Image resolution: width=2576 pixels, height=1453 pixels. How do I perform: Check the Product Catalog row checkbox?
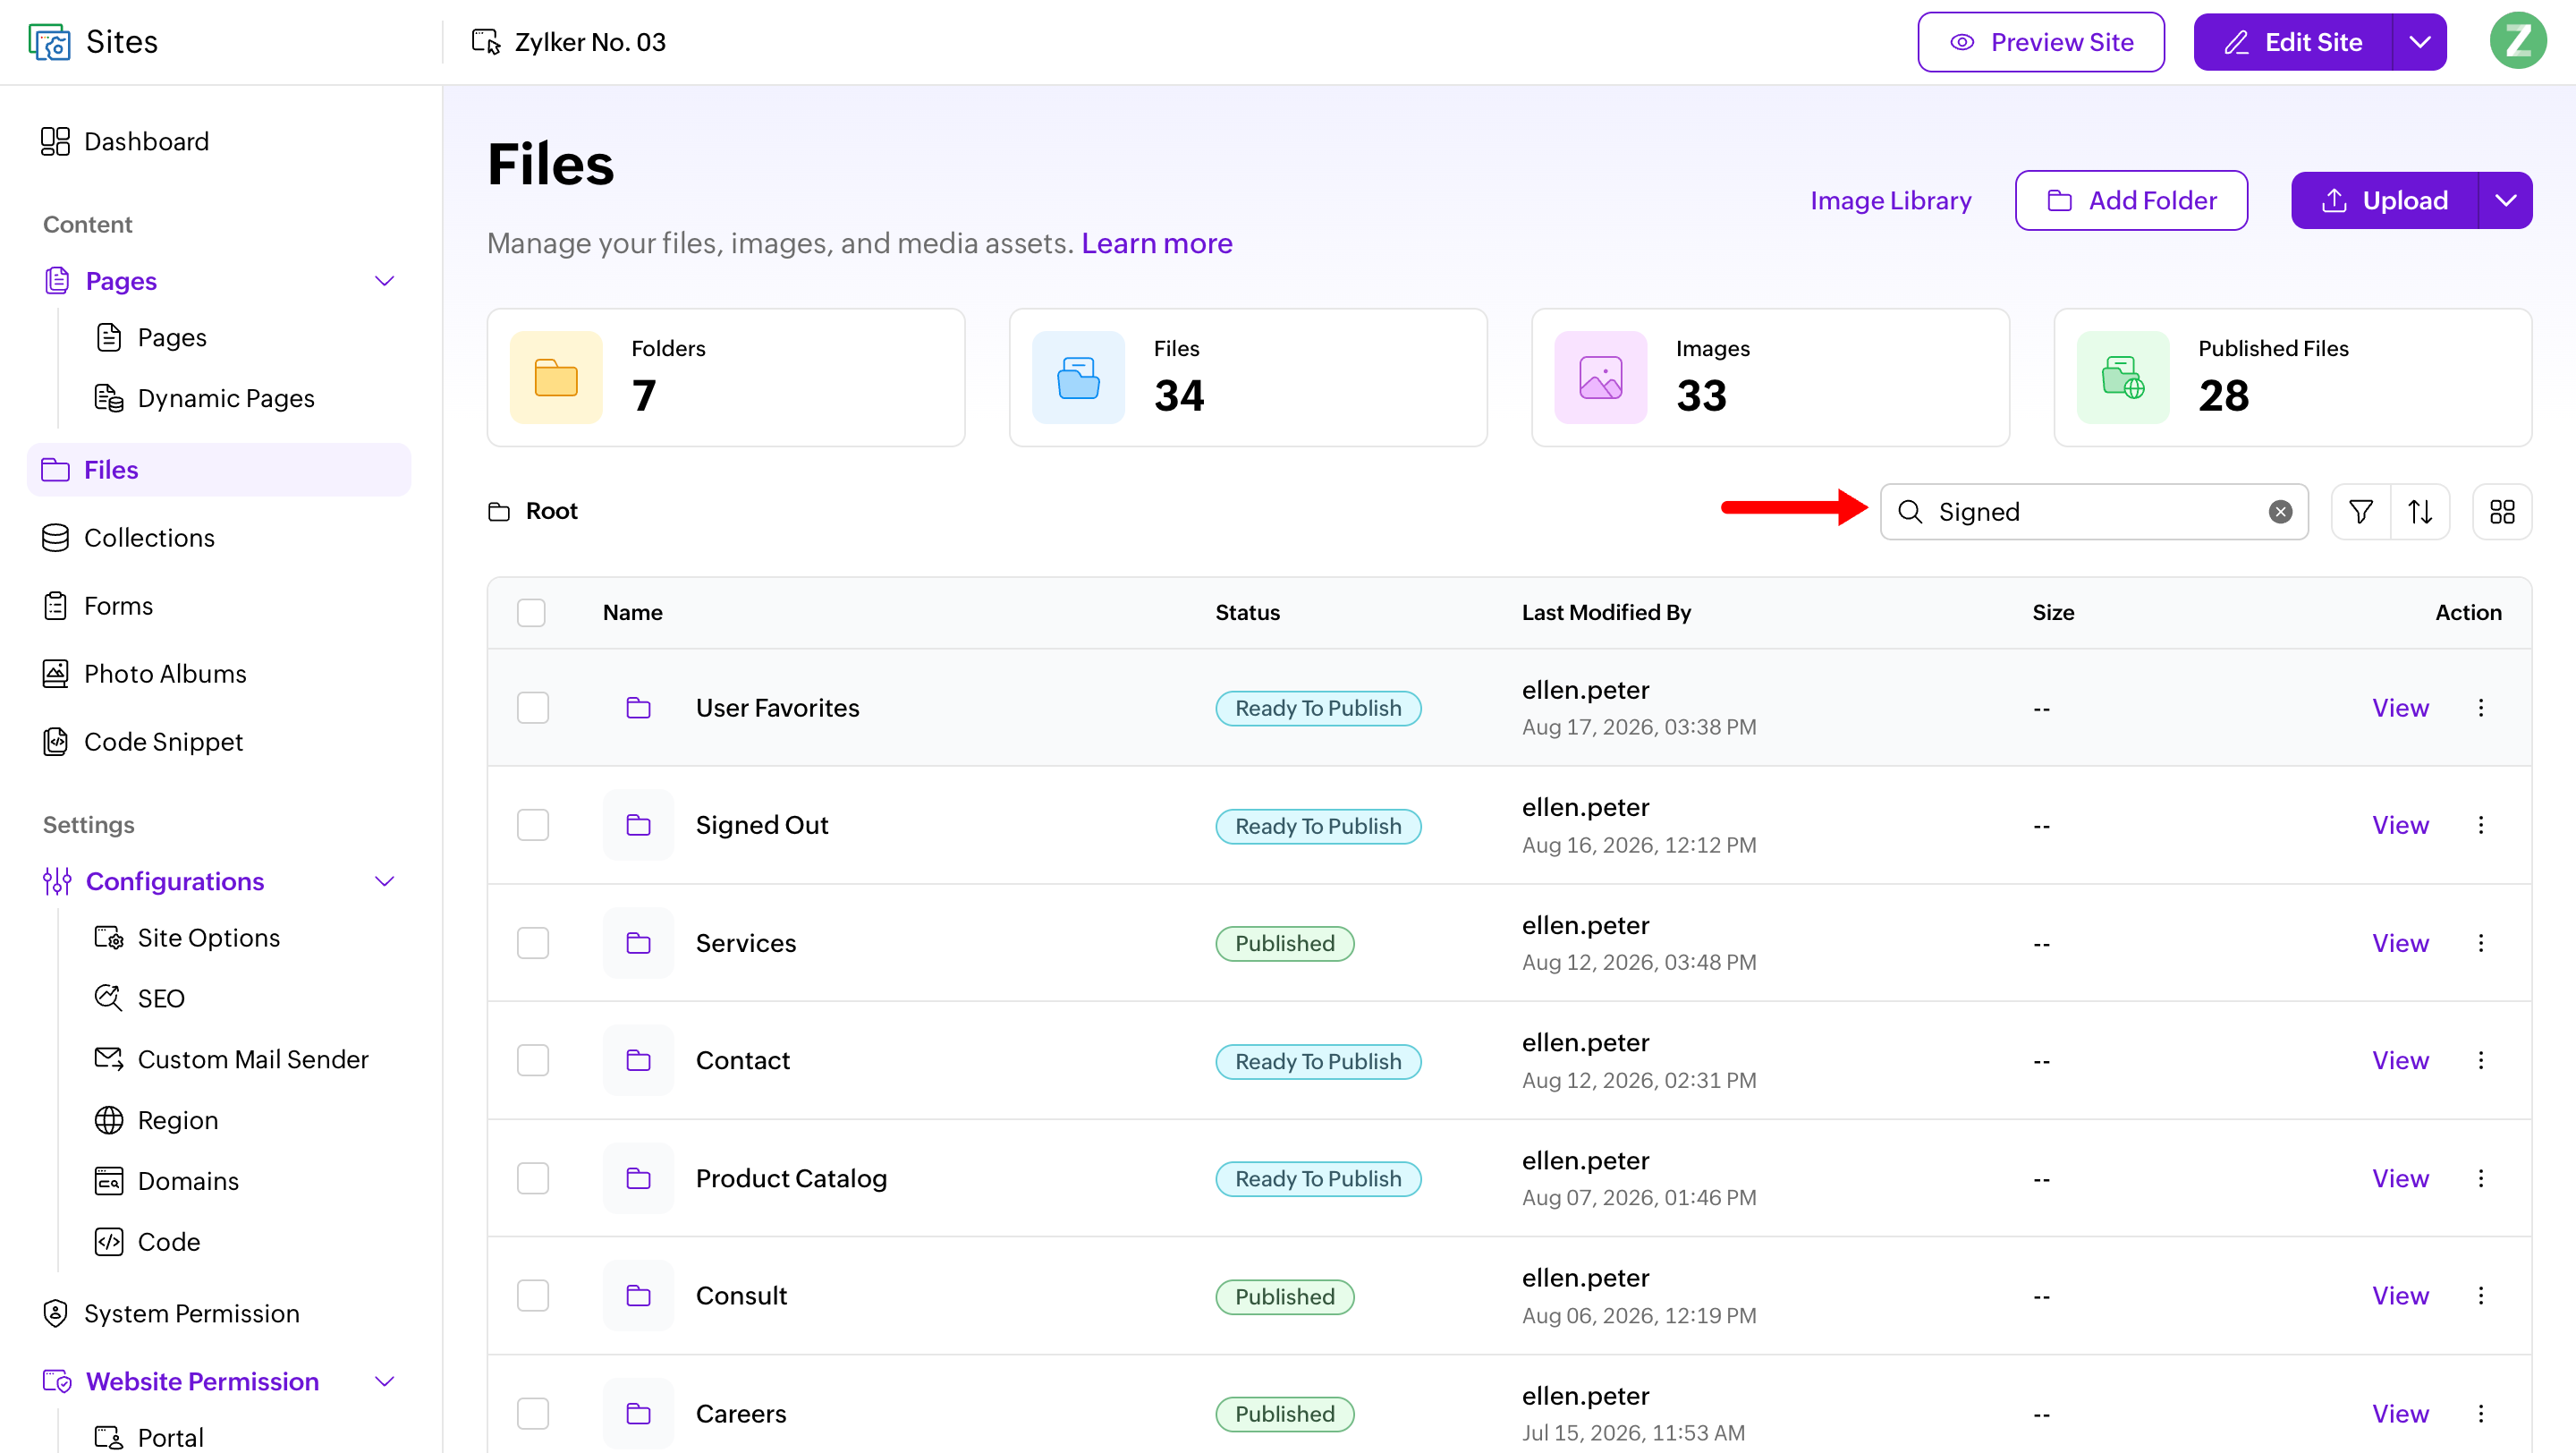pyautogui.click(x=533, y=1178)
